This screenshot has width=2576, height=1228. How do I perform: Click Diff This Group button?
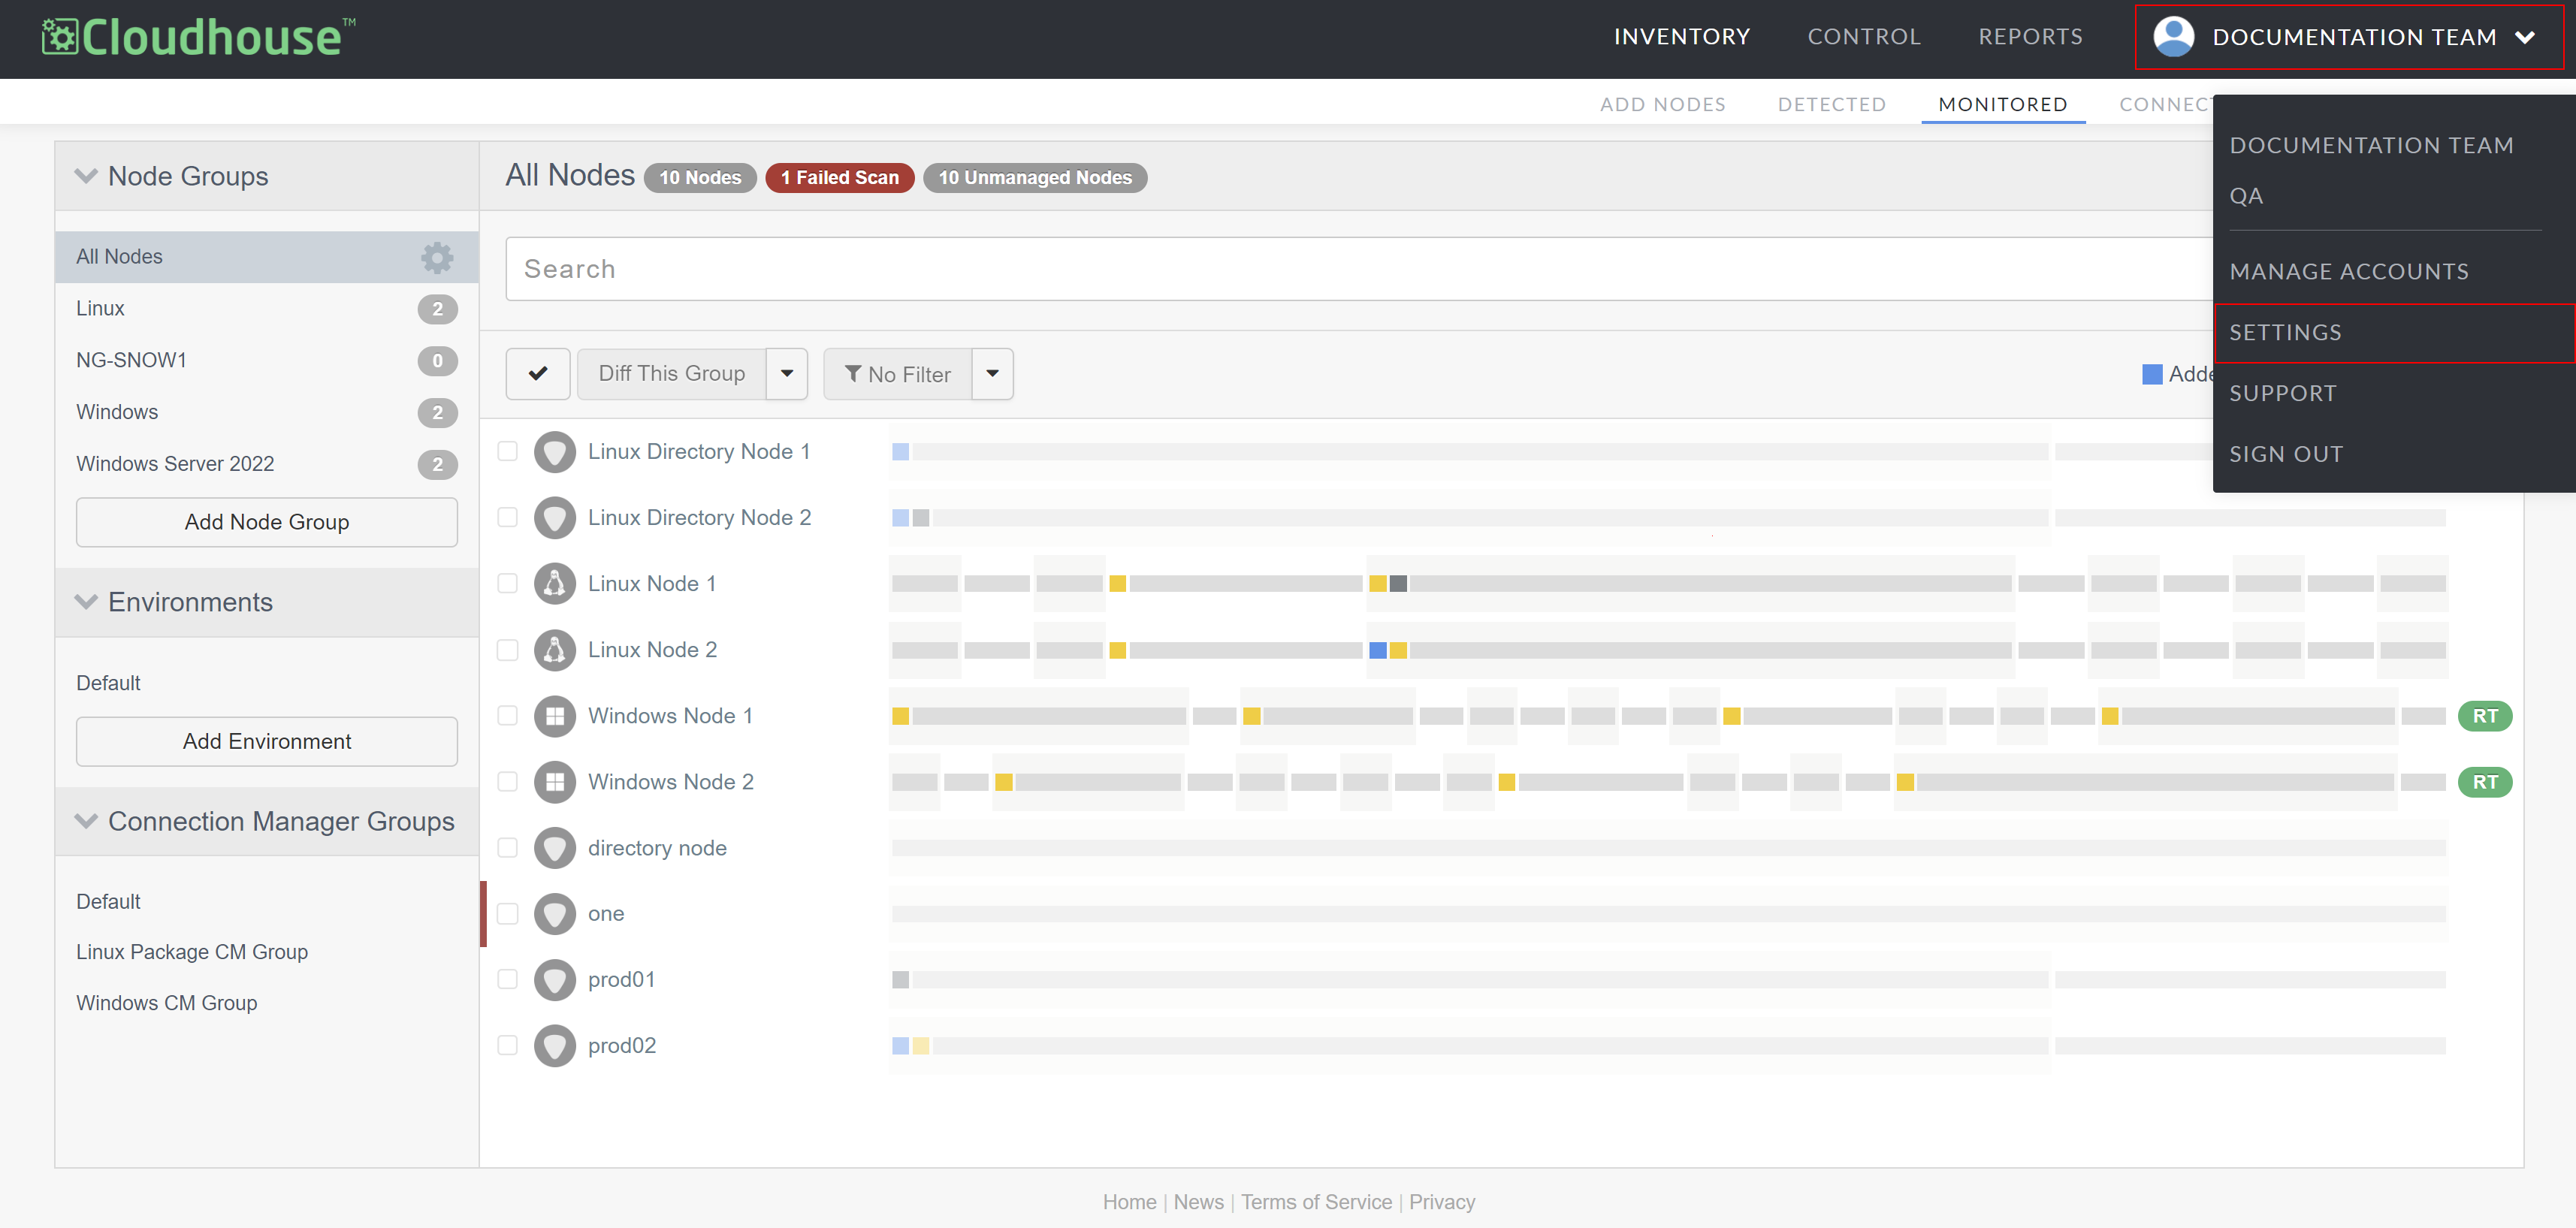(672, 374)
